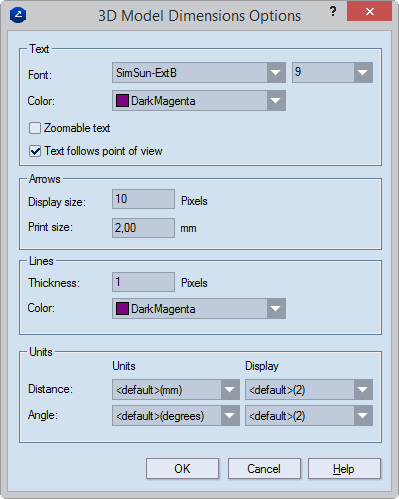The width and height of the screenshot is (399, 499).
Task: Click the Arrows Display size field
Action: pos(143,199)
